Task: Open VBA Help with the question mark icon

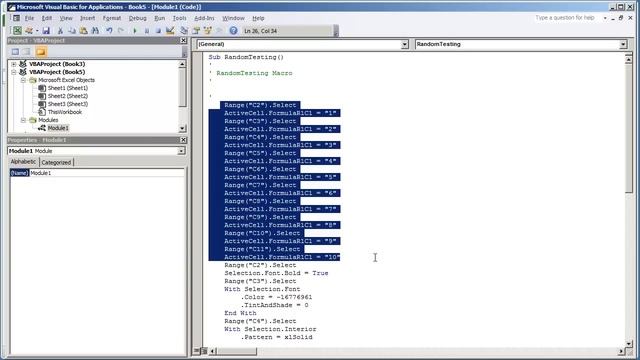Action: pos(233,31)
